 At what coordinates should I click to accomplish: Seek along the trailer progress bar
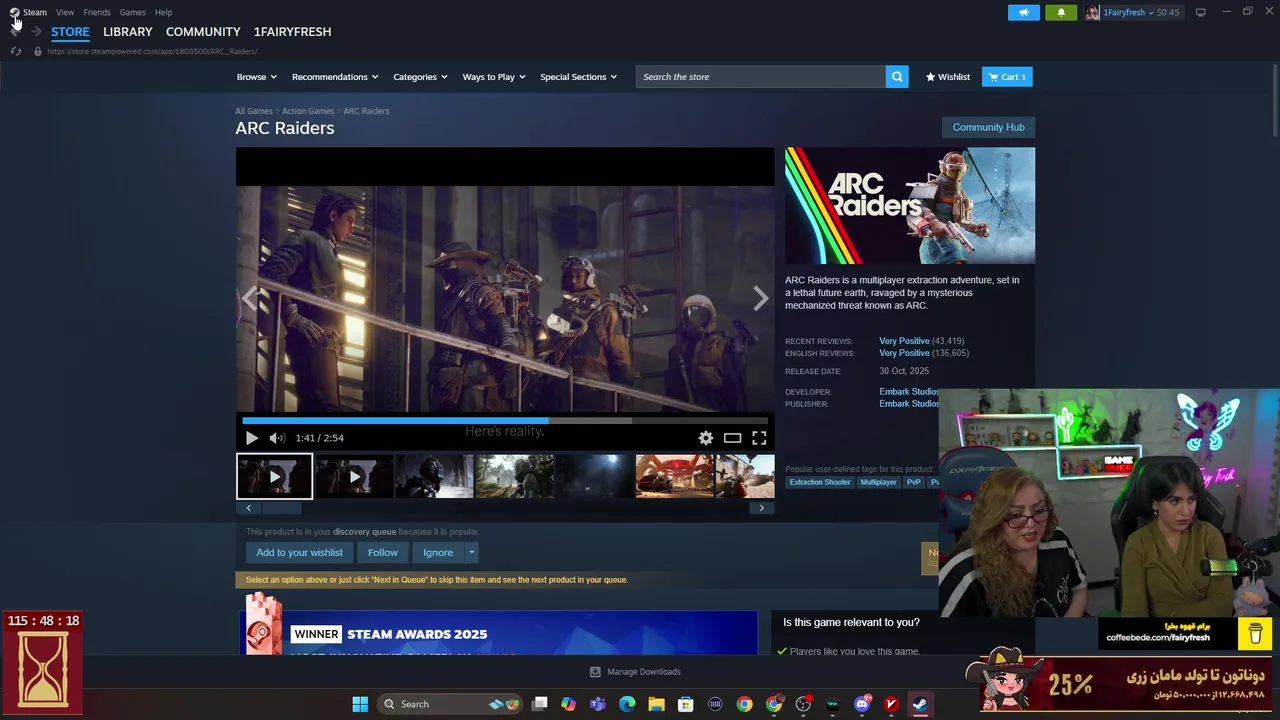coord(505,420)
